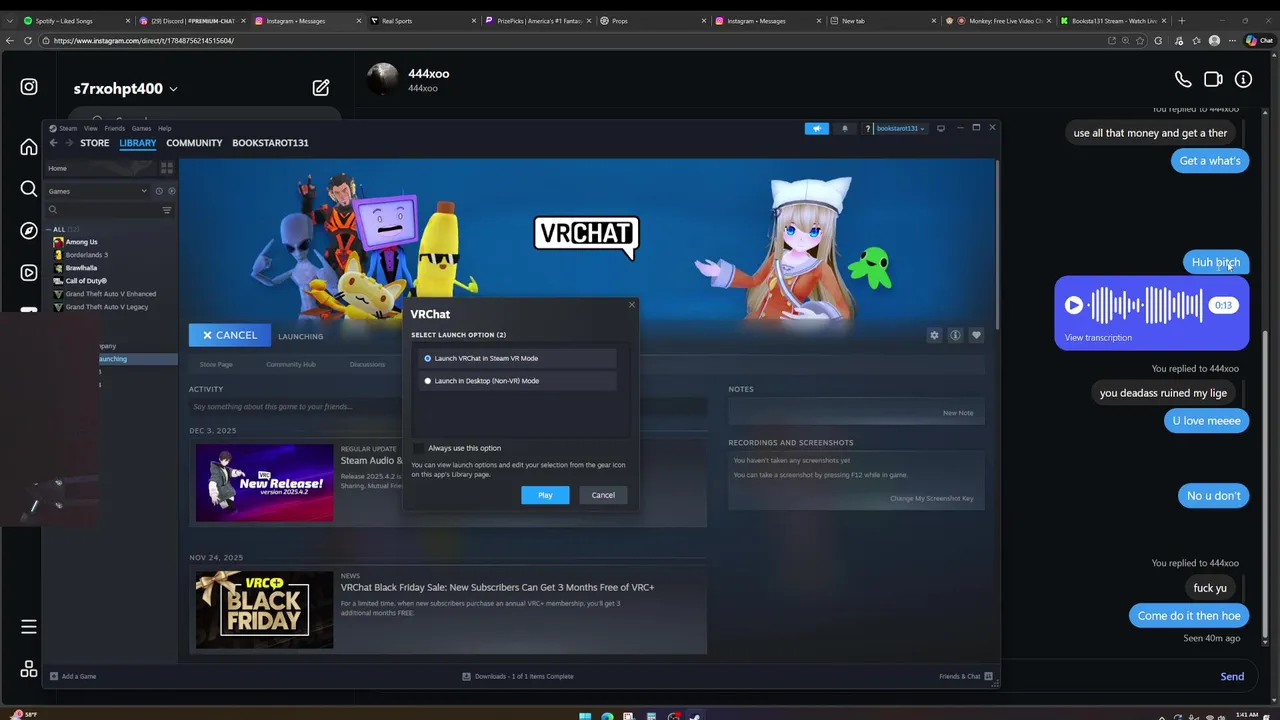Screen dimensions: 1280x720
Task: Cancel the VRChat launch
Action: (x=230, y=335)
